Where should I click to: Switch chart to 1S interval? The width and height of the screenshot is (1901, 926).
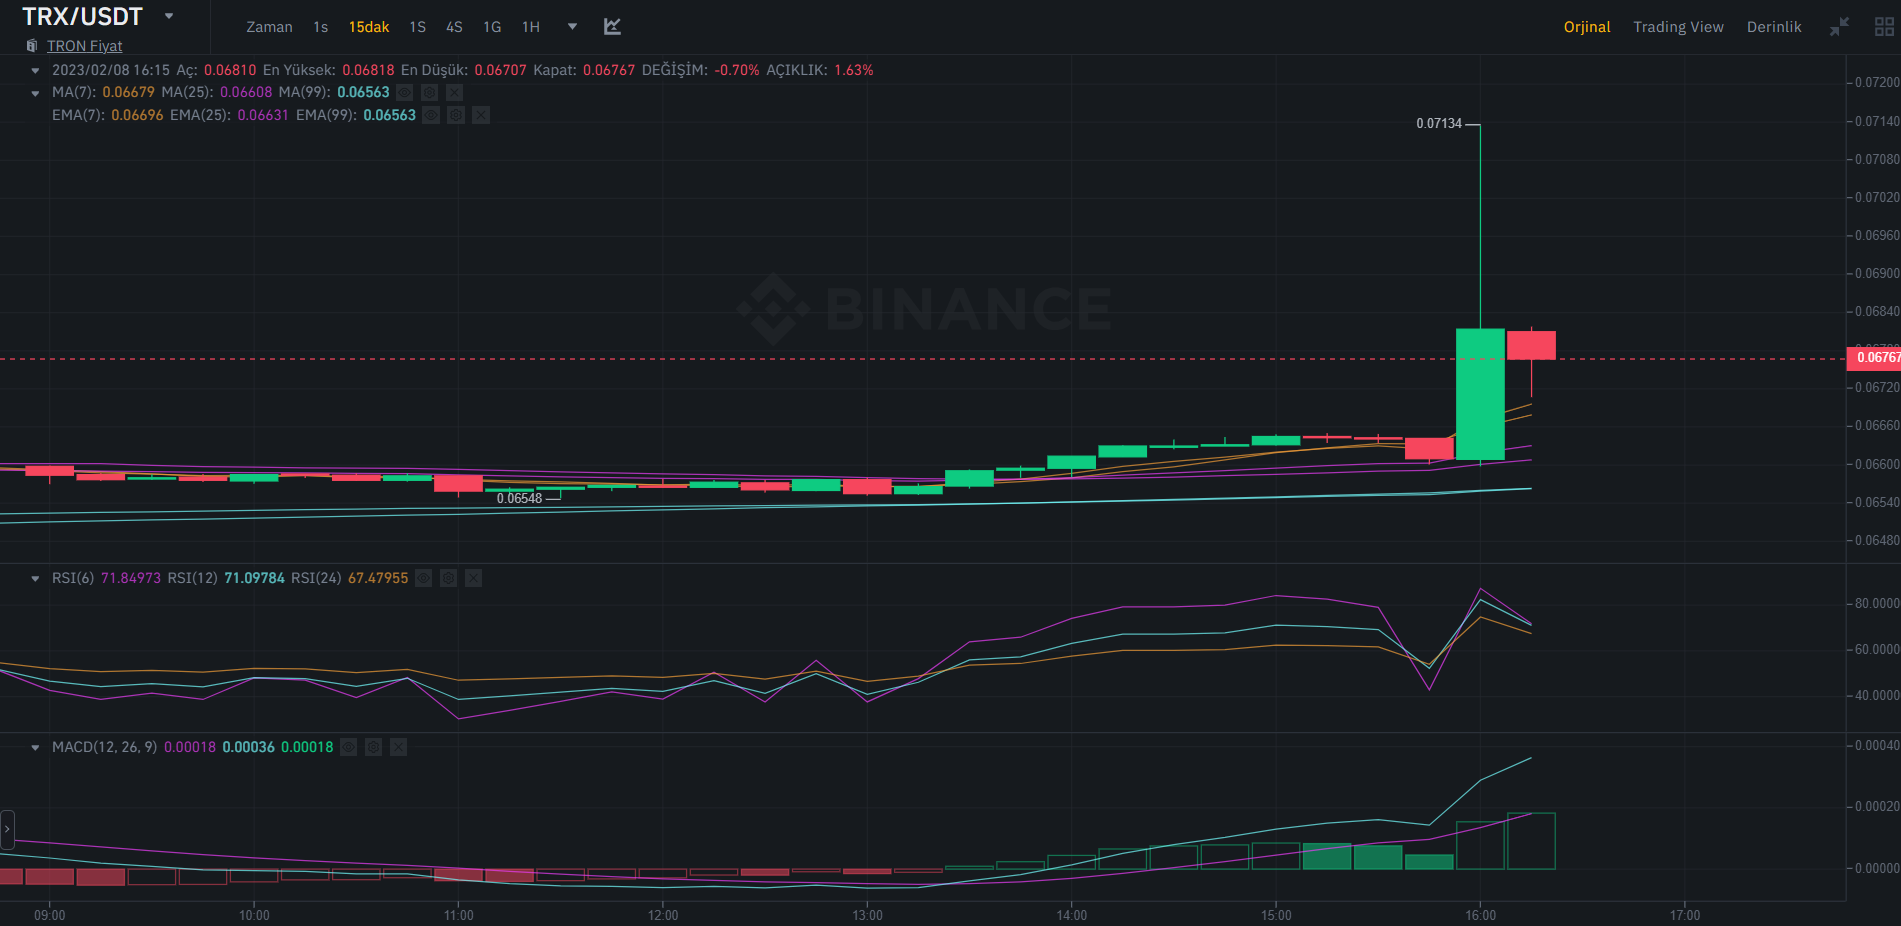417,27
